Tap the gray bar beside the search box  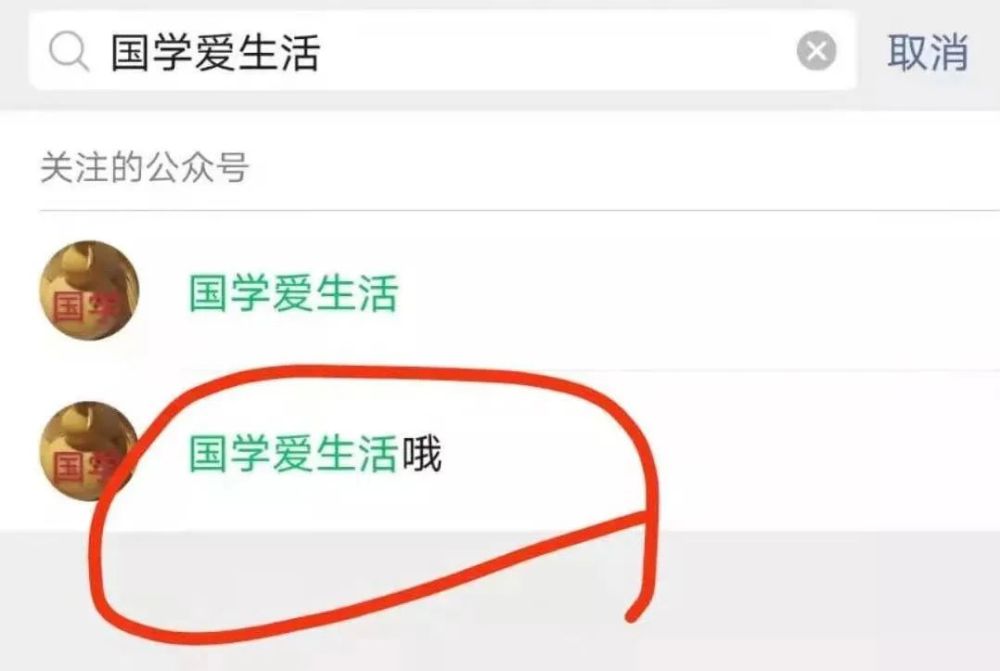click(x=867, y=52)
